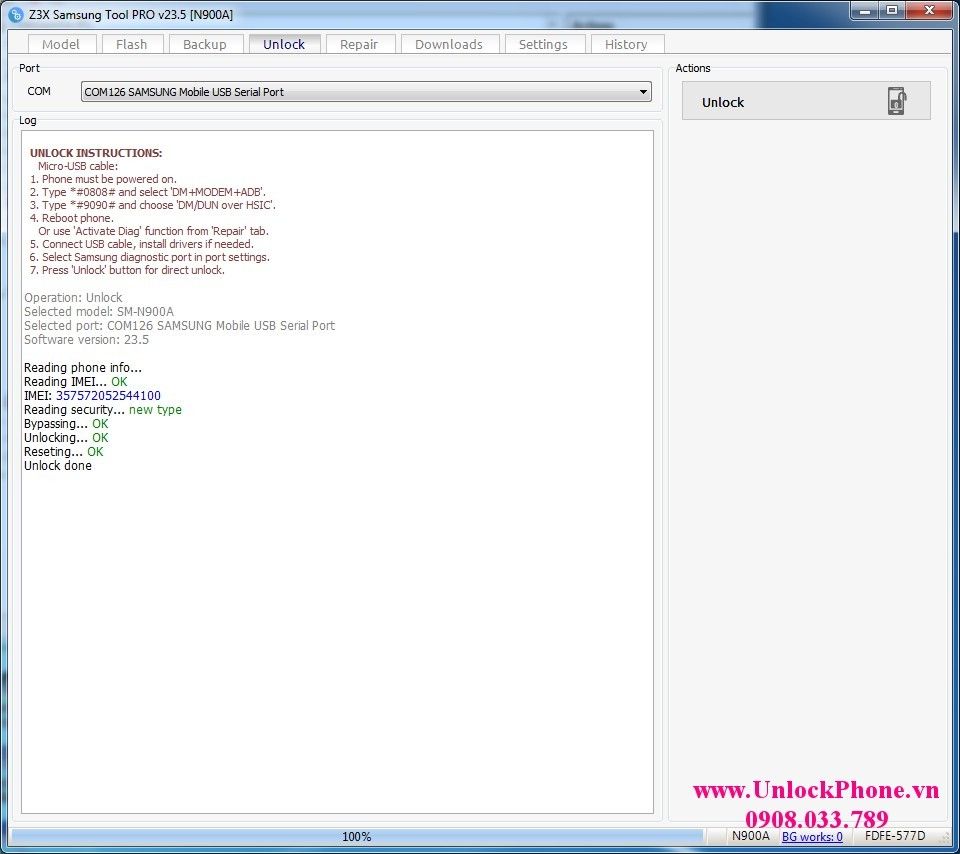The height and width of the screenshot is (854, 960).
Task: Open the Settings tab
Action: [x=543, y=44]
